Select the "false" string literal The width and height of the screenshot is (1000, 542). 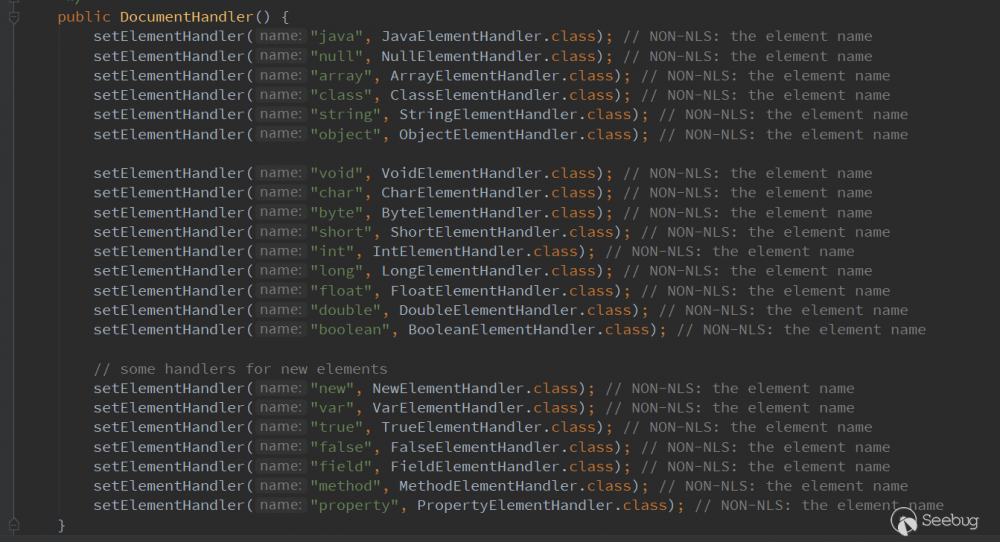[341, 447]
